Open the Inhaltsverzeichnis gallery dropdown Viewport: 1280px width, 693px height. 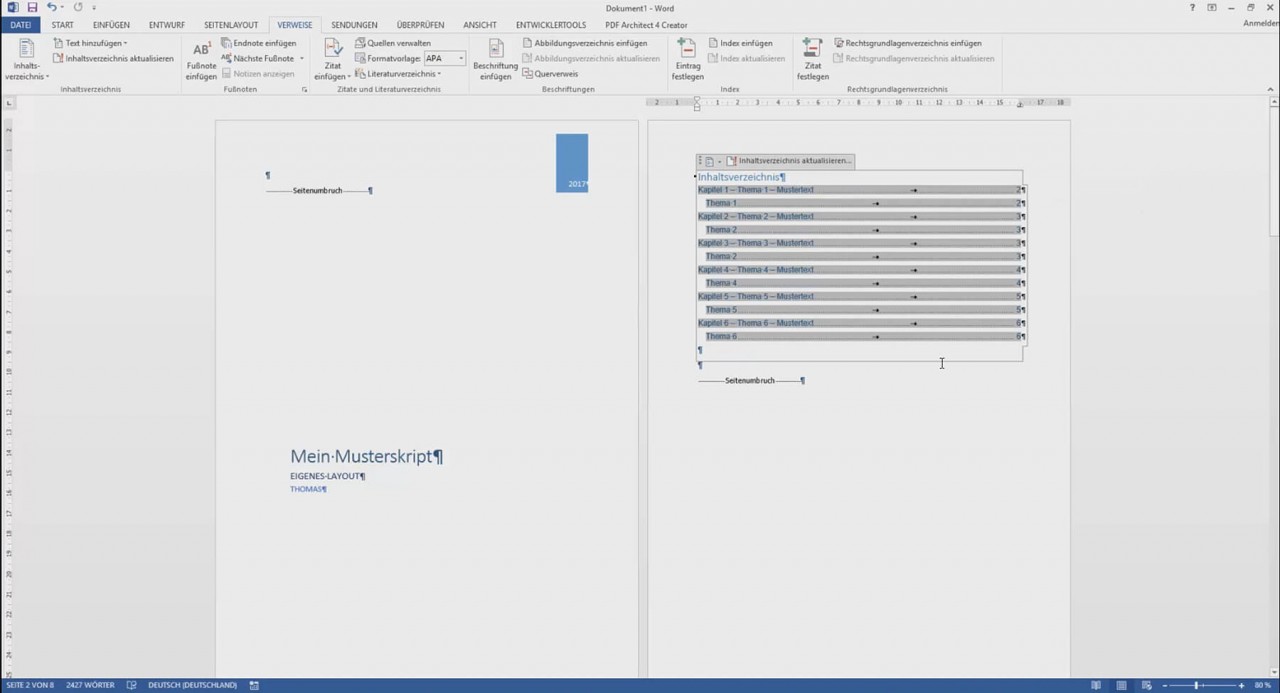(25, 62)
